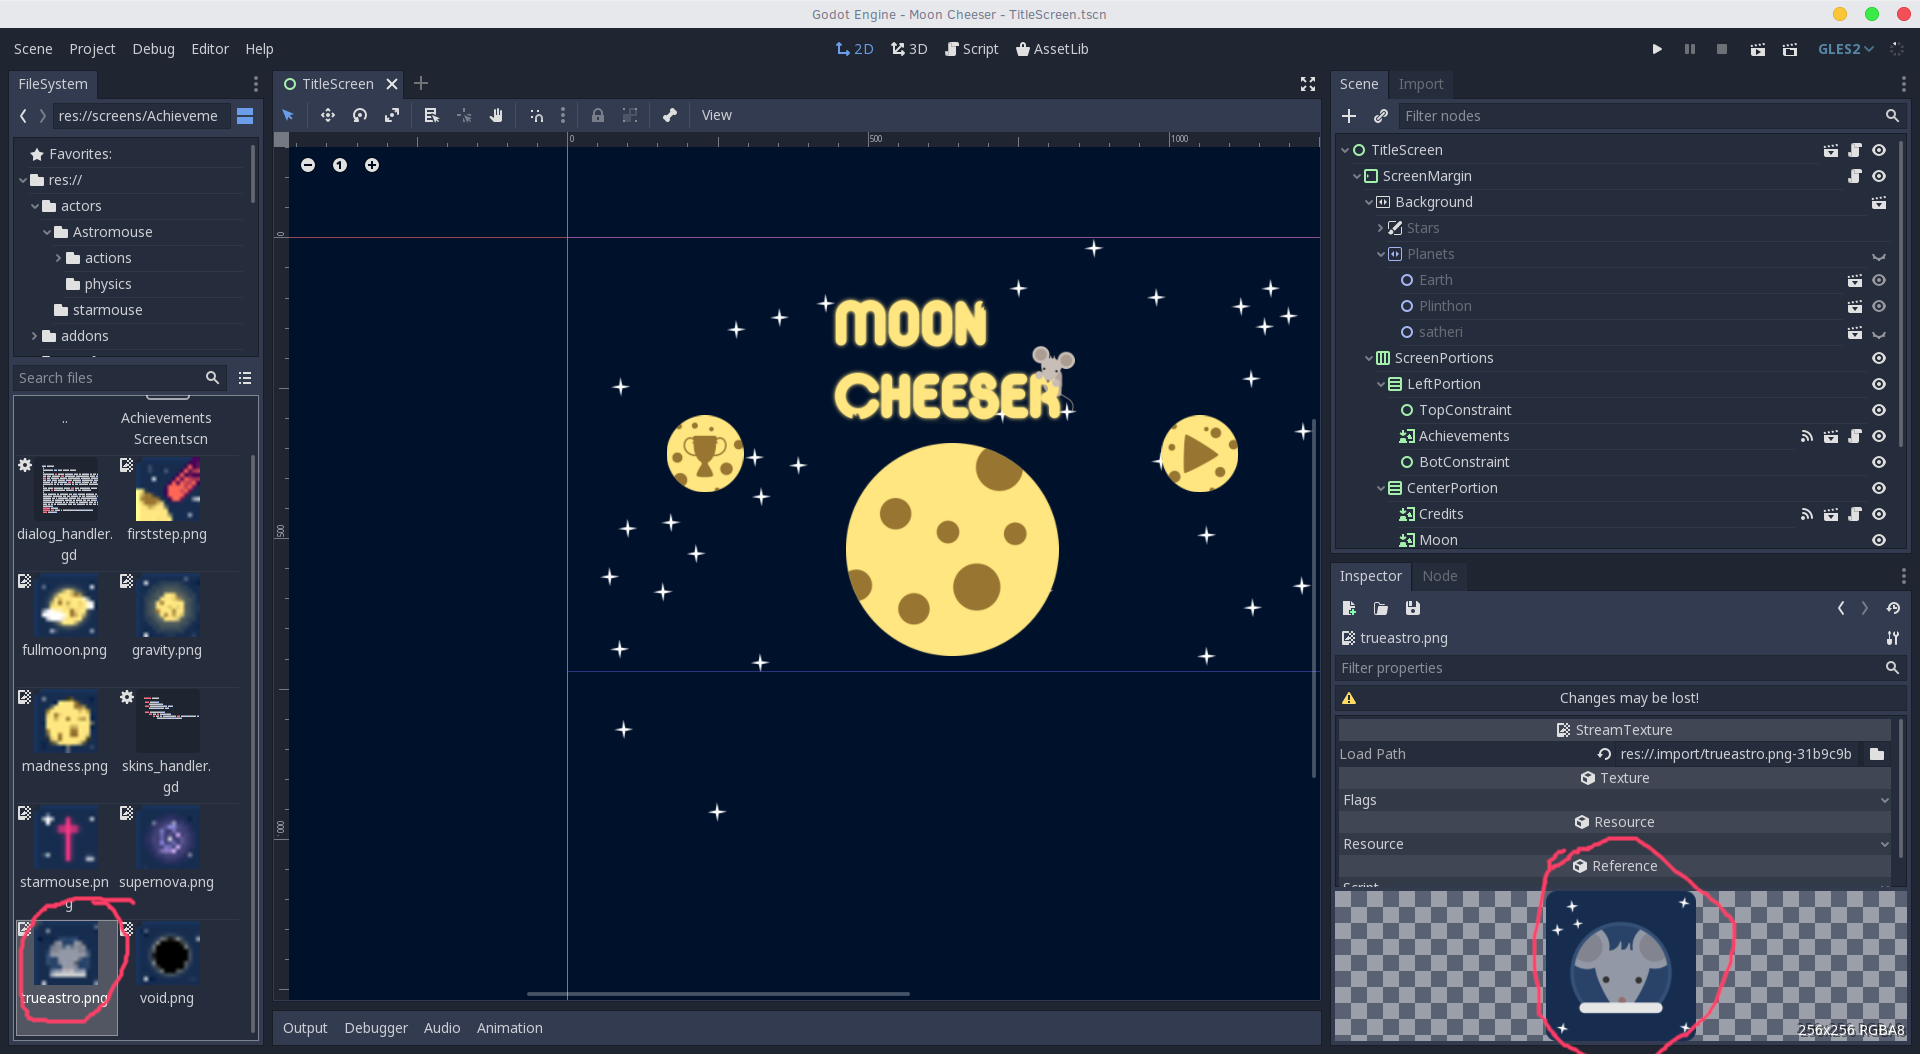Open the AssetLib workspace
1920x1054 pixels.
click(x=1051, y=49)
